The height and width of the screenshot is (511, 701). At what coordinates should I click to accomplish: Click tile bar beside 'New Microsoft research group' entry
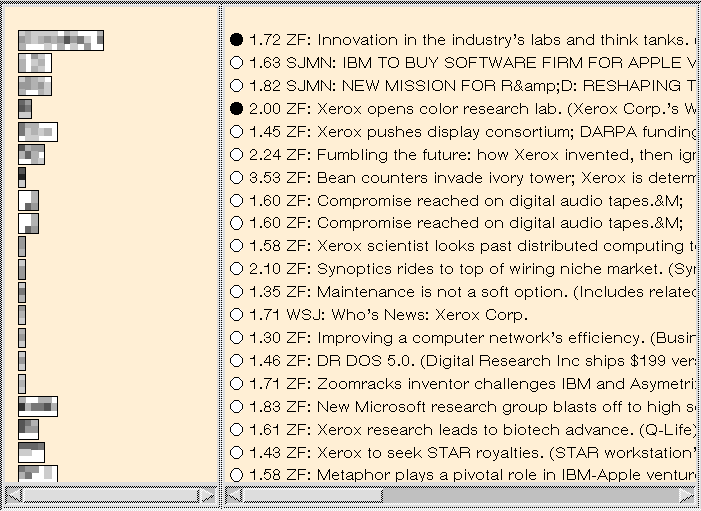coord(38,406)
